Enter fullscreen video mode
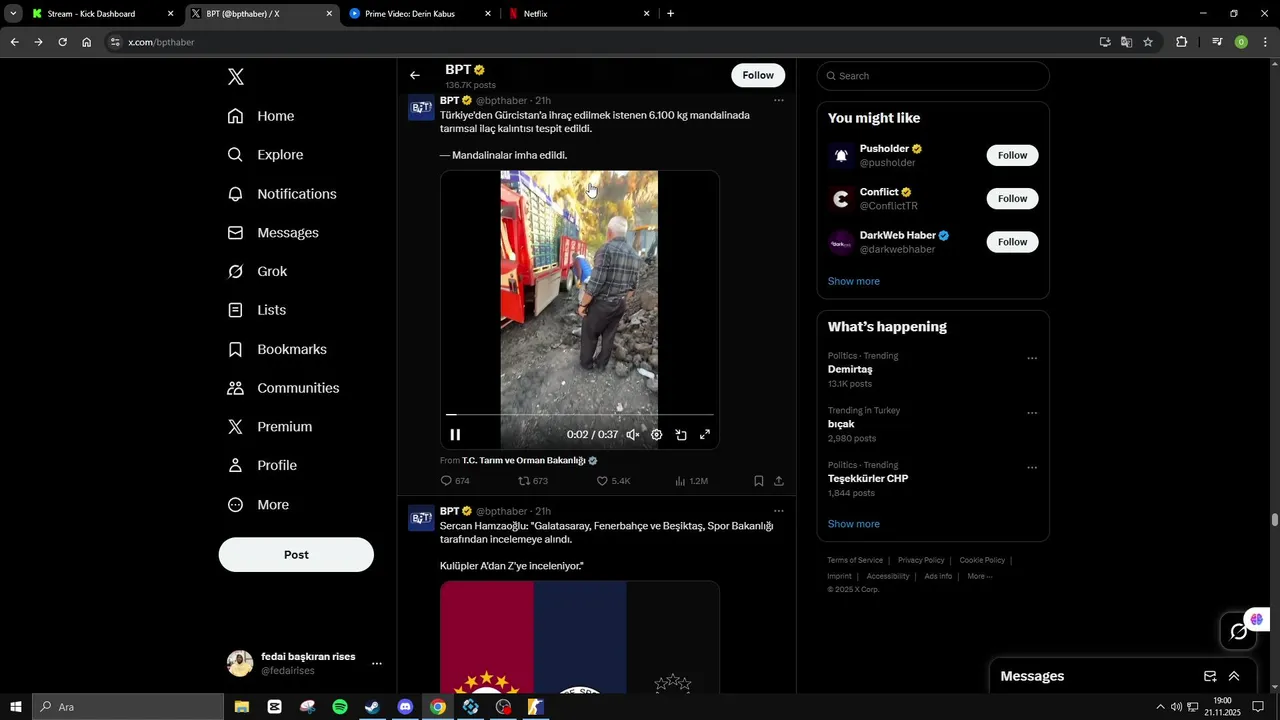The width and height of the screenshot is (1280, 720). pos(705,435)
